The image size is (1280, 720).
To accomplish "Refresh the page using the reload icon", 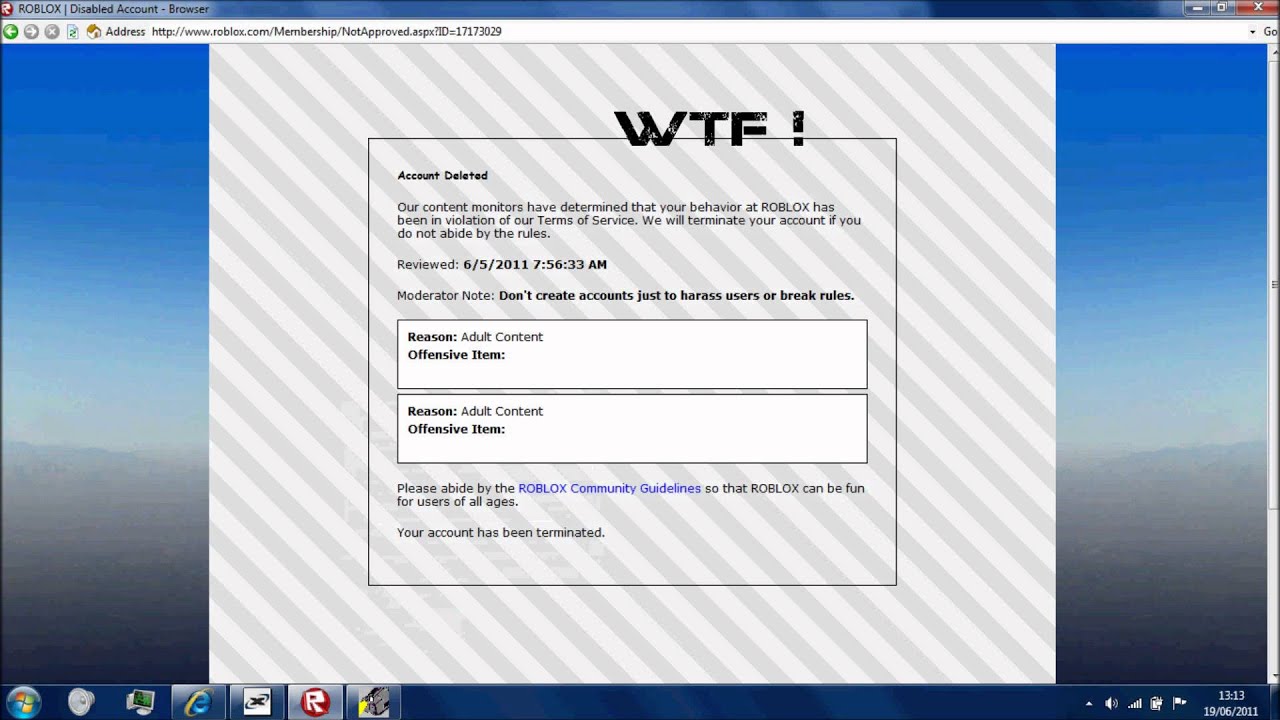I will [x=72, y=32].
